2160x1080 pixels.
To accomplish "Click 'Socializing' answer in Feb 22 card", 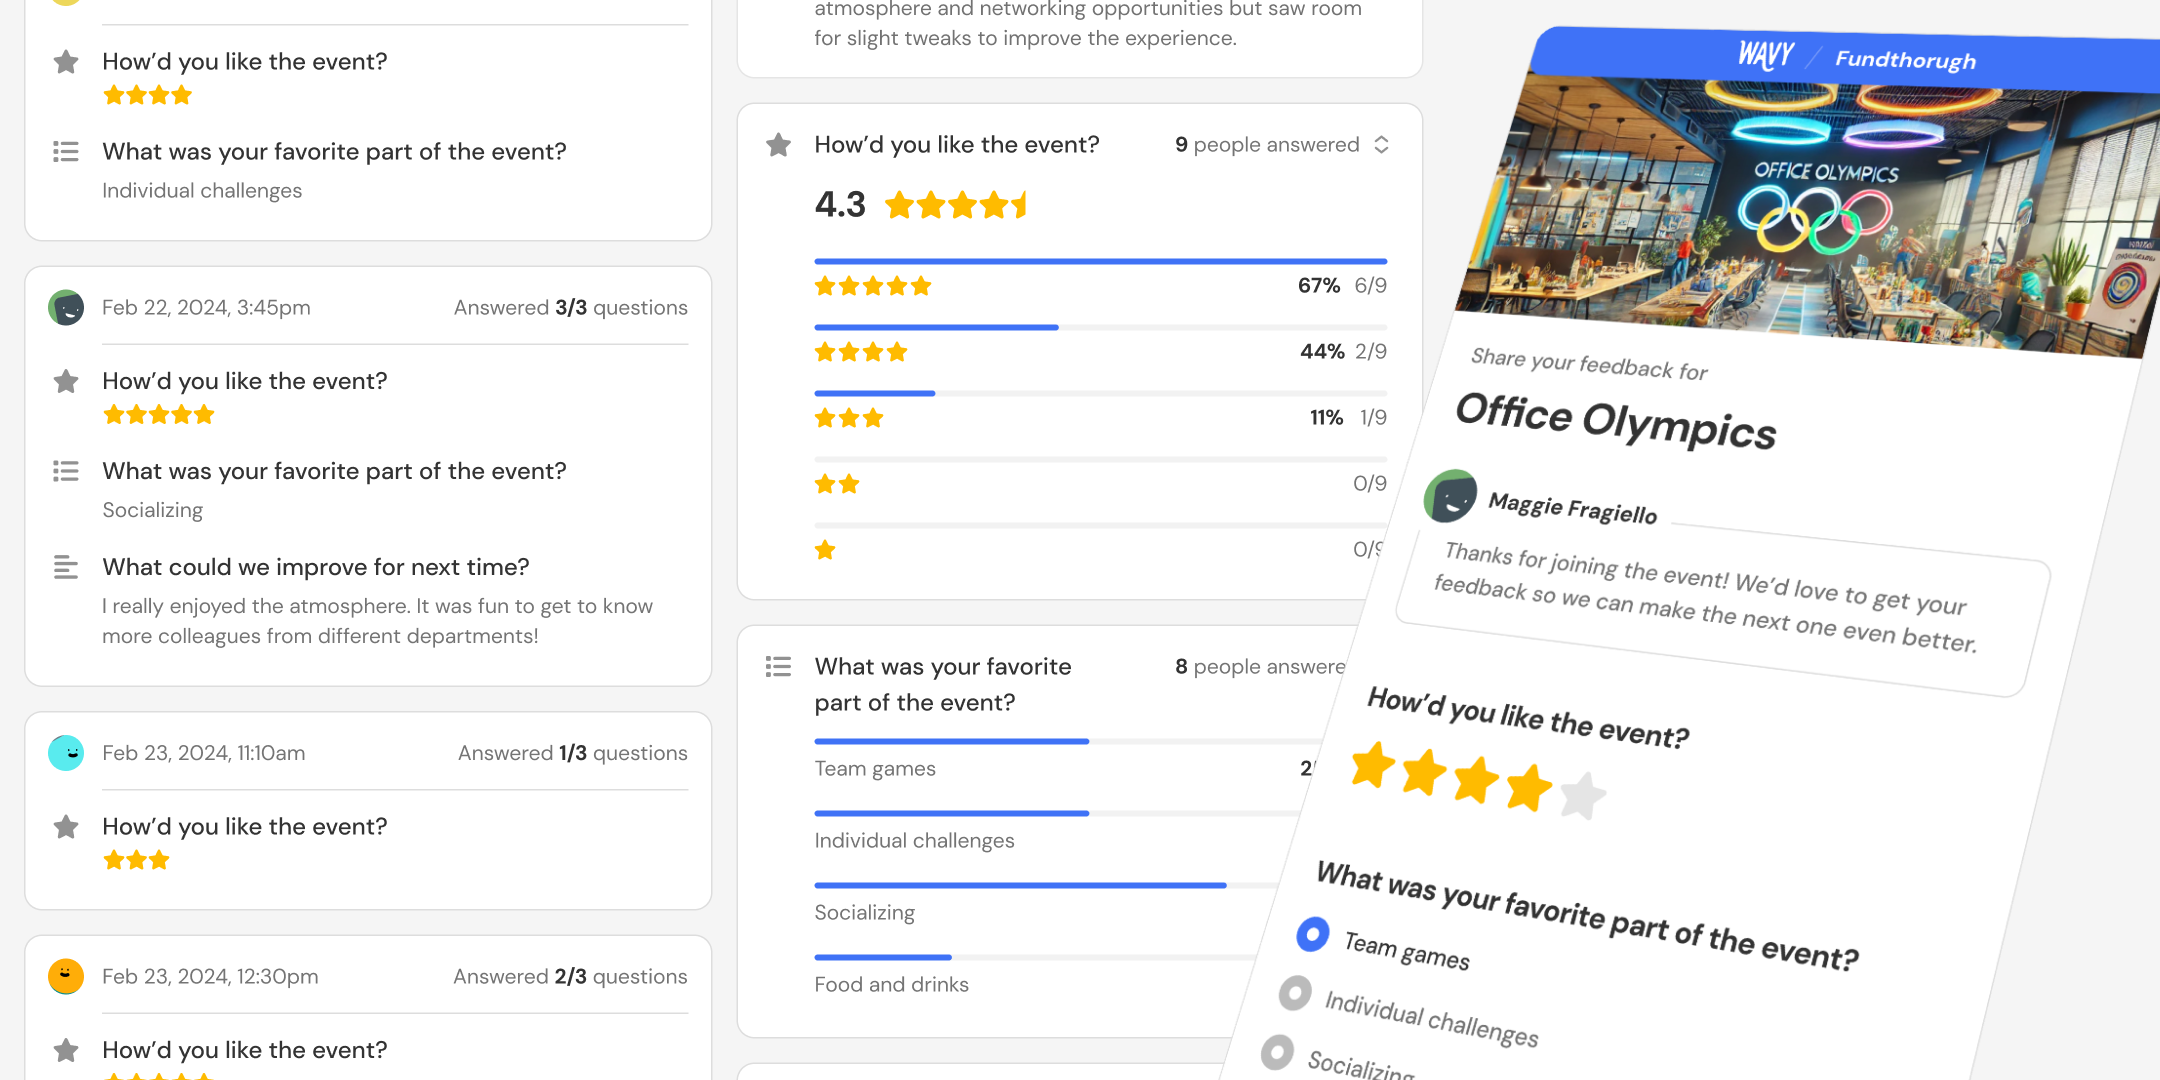I will pos(153,510).
